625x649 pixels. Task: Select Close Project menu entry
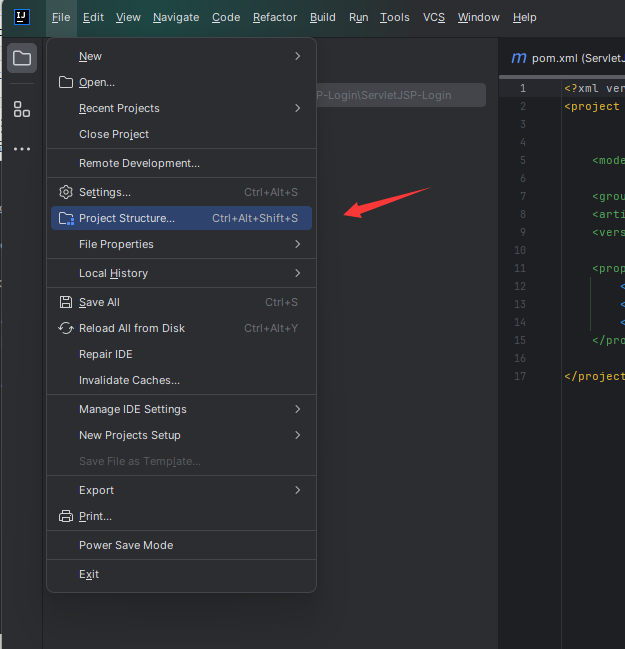(114, 134)
